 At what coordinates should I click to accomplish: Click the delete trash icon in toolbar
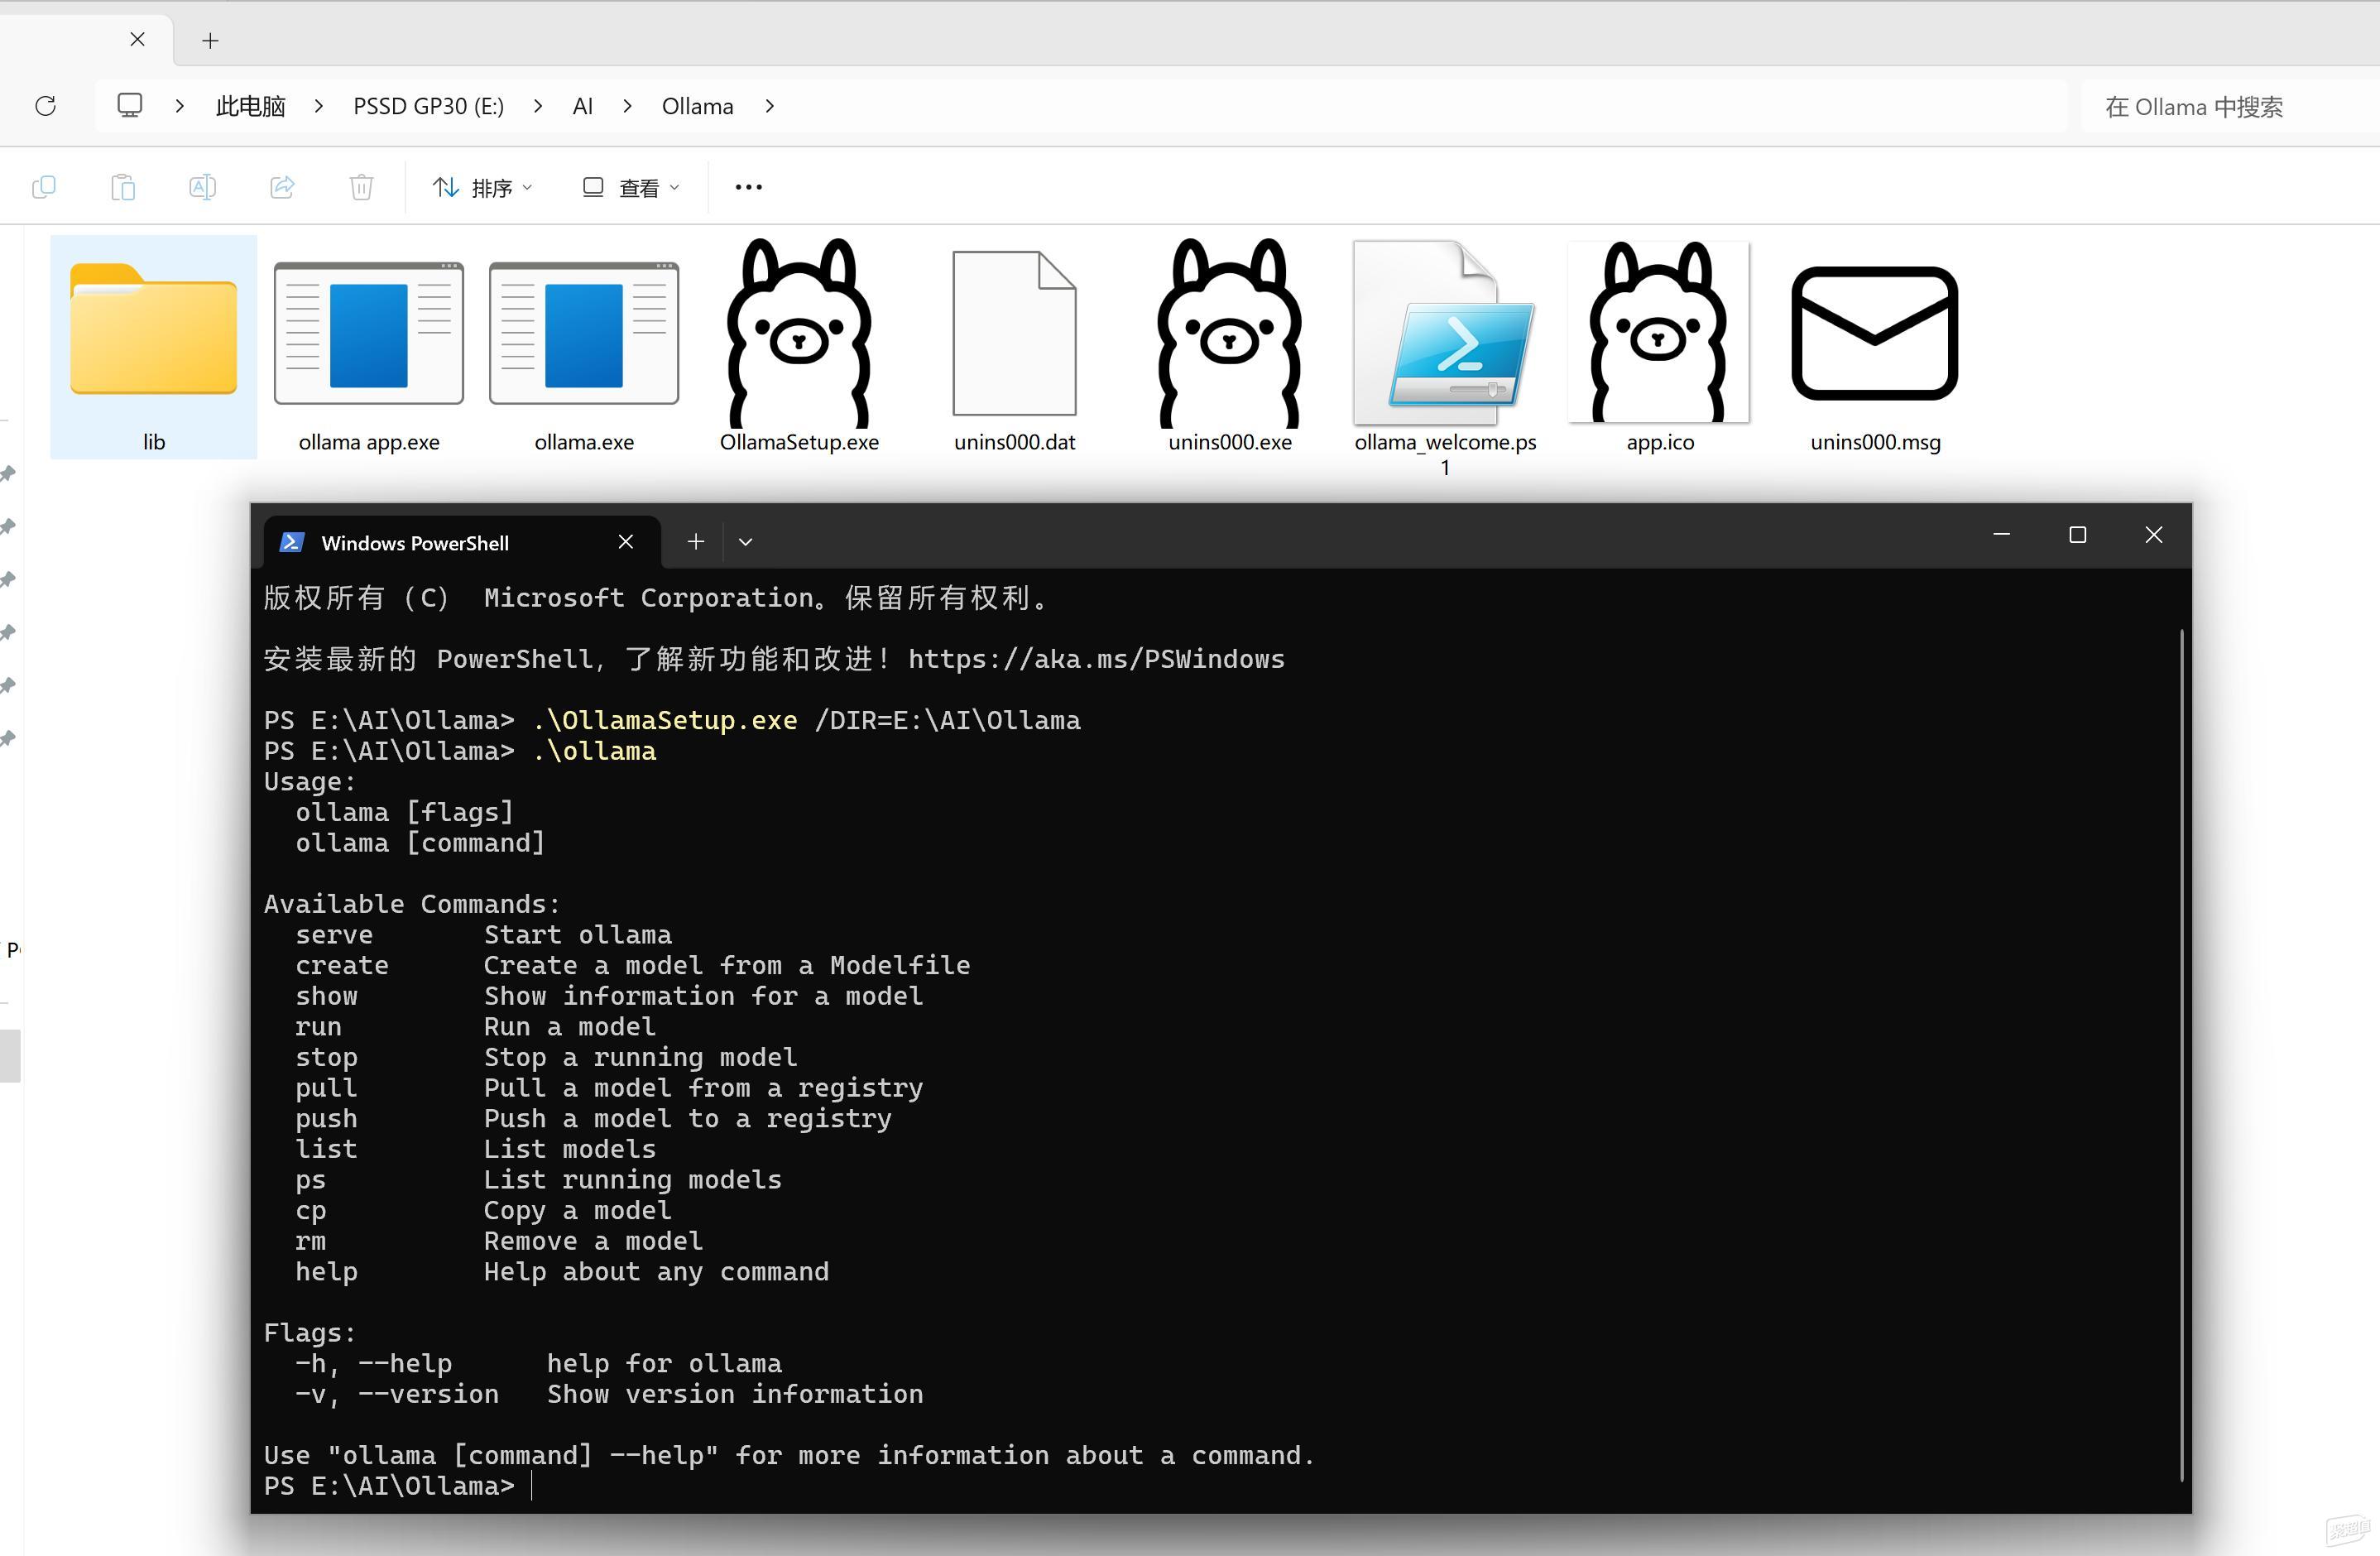point(362,187)
